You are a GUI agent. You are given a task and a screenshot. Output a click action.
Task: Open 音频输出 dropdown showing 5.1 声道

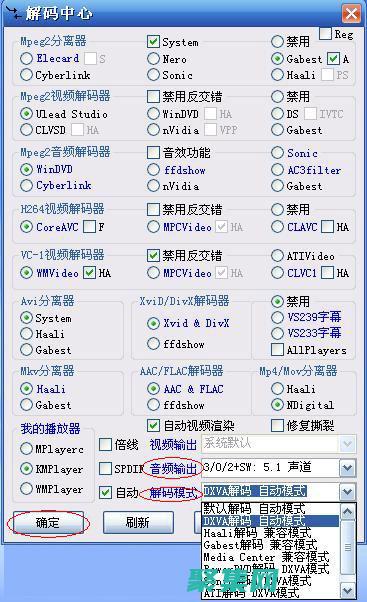(x=347, y=468)
